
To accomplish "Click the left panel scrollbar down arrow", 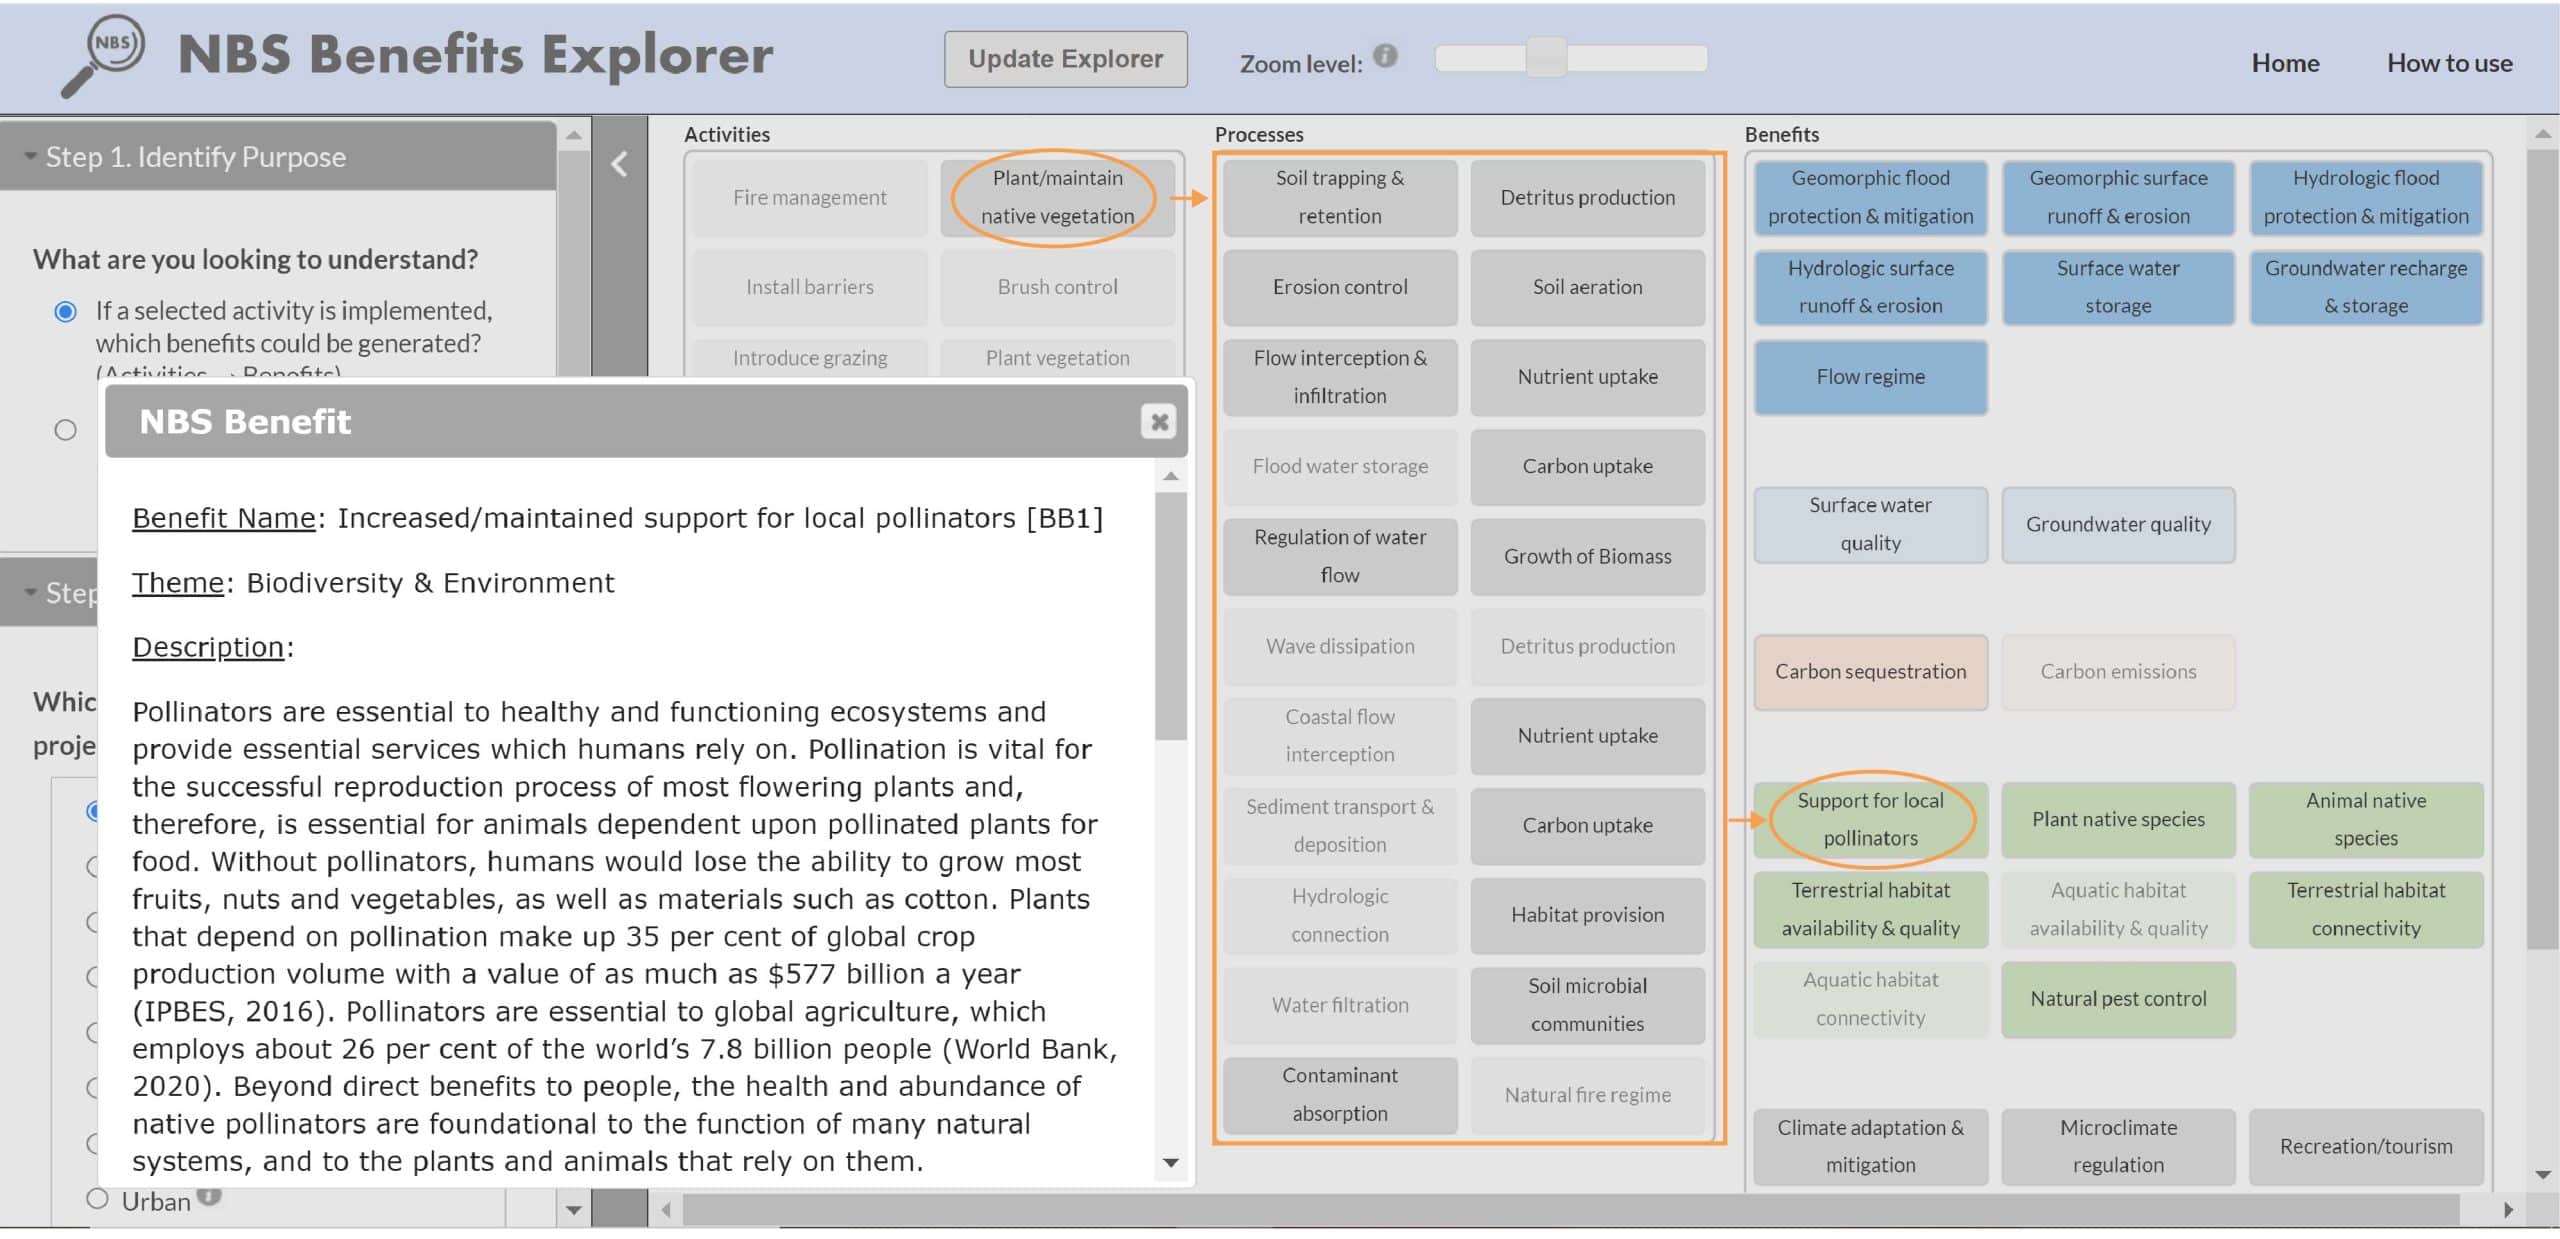I will [574, 1210].
